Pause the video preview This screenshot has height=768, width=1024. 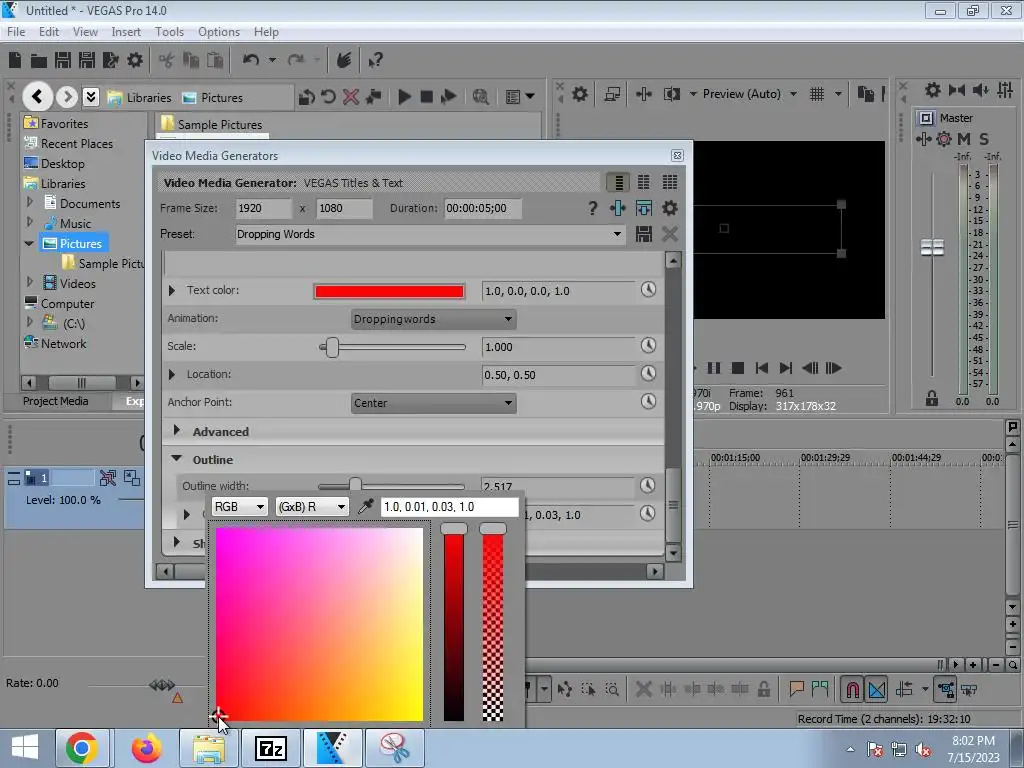(714, 368)
